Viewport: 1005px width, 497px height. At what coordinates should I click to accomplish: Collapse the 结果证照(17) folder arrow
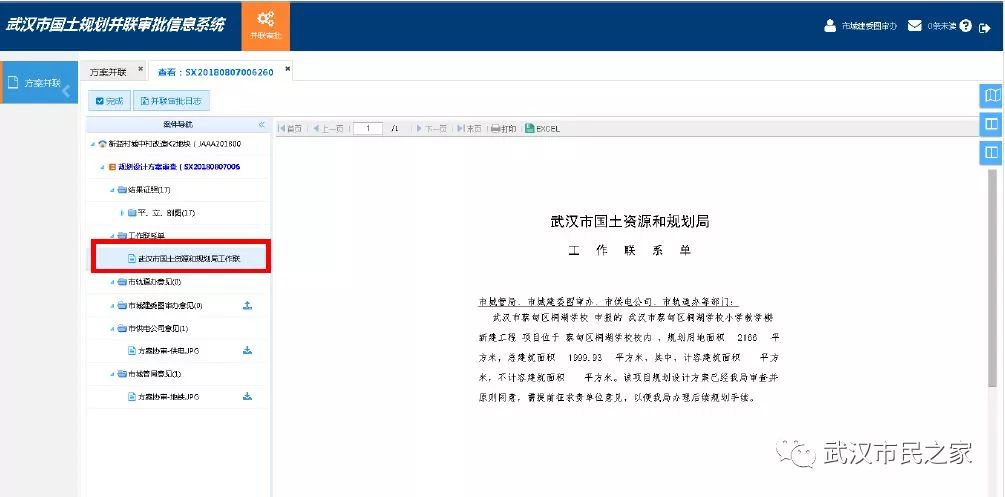coord(112,190)
